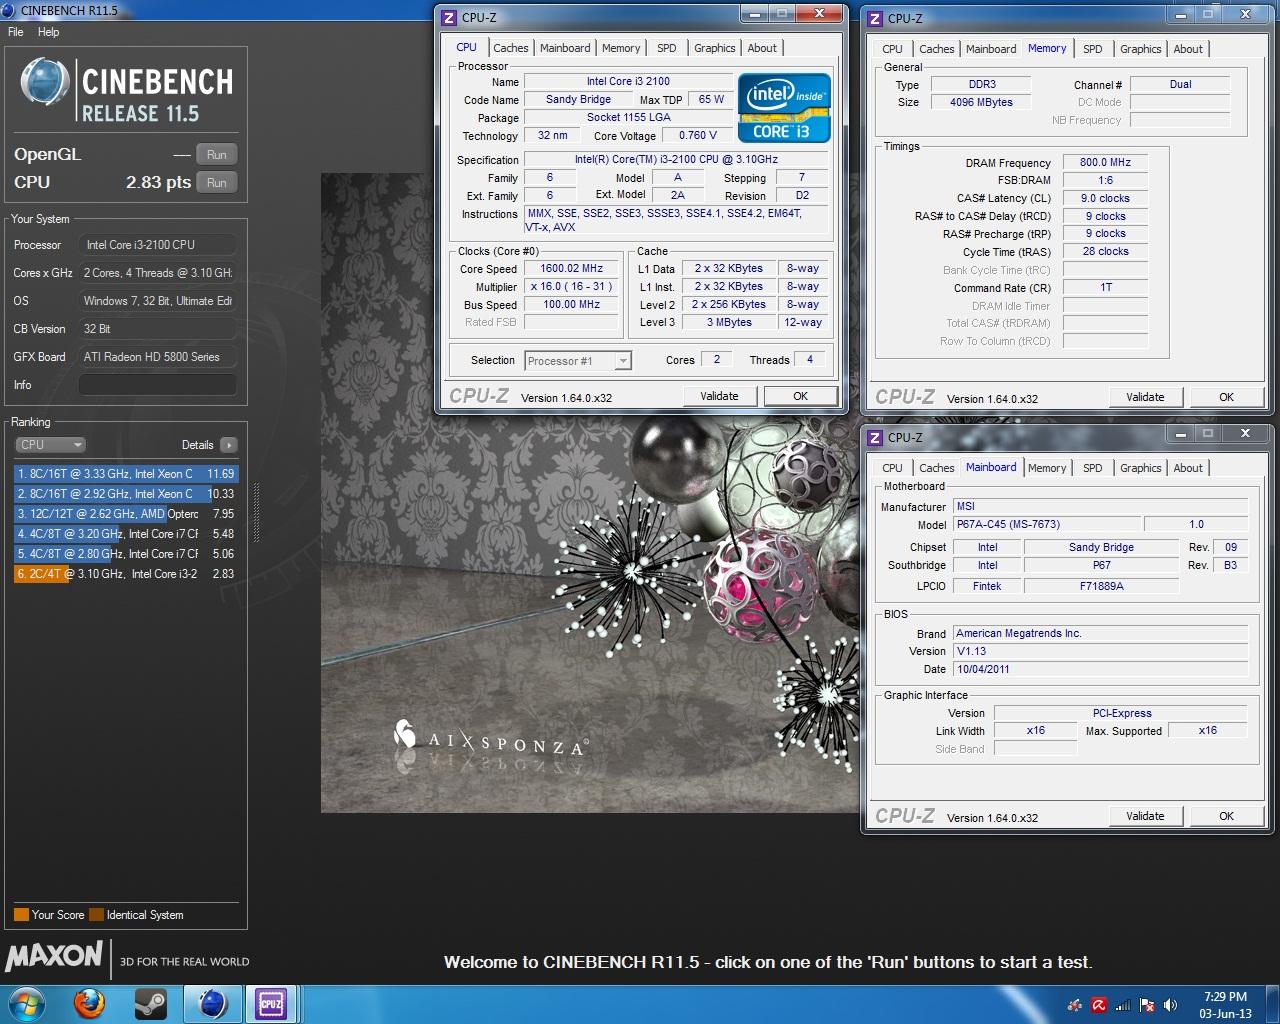Screen dimensions: 1280x1024
Task: Open Mainboard tab in first CPU-Z window
Action: (x=565, y=48)
